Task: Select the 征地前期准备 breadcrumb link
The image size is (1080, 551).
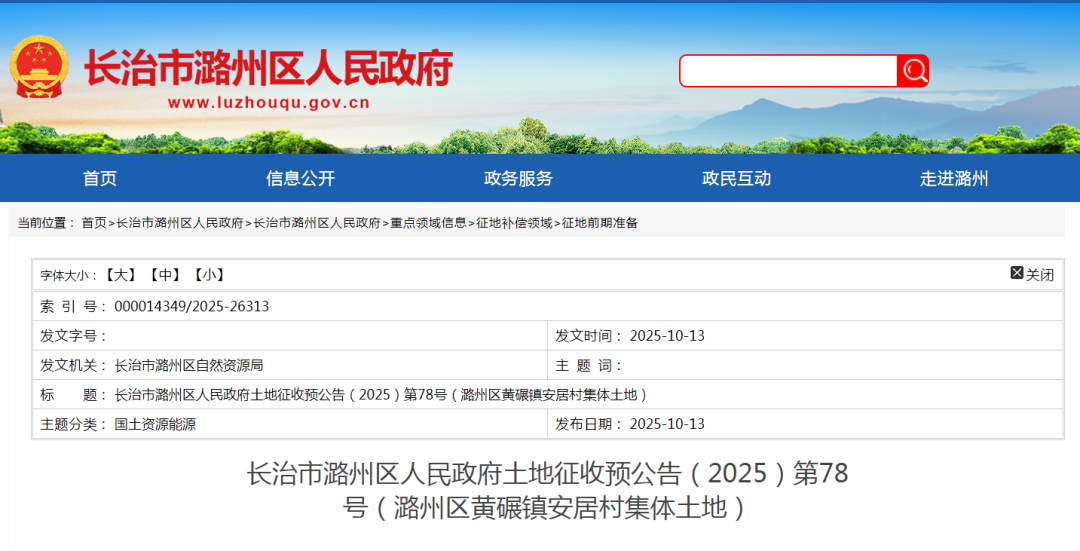Action: [600, 223]
